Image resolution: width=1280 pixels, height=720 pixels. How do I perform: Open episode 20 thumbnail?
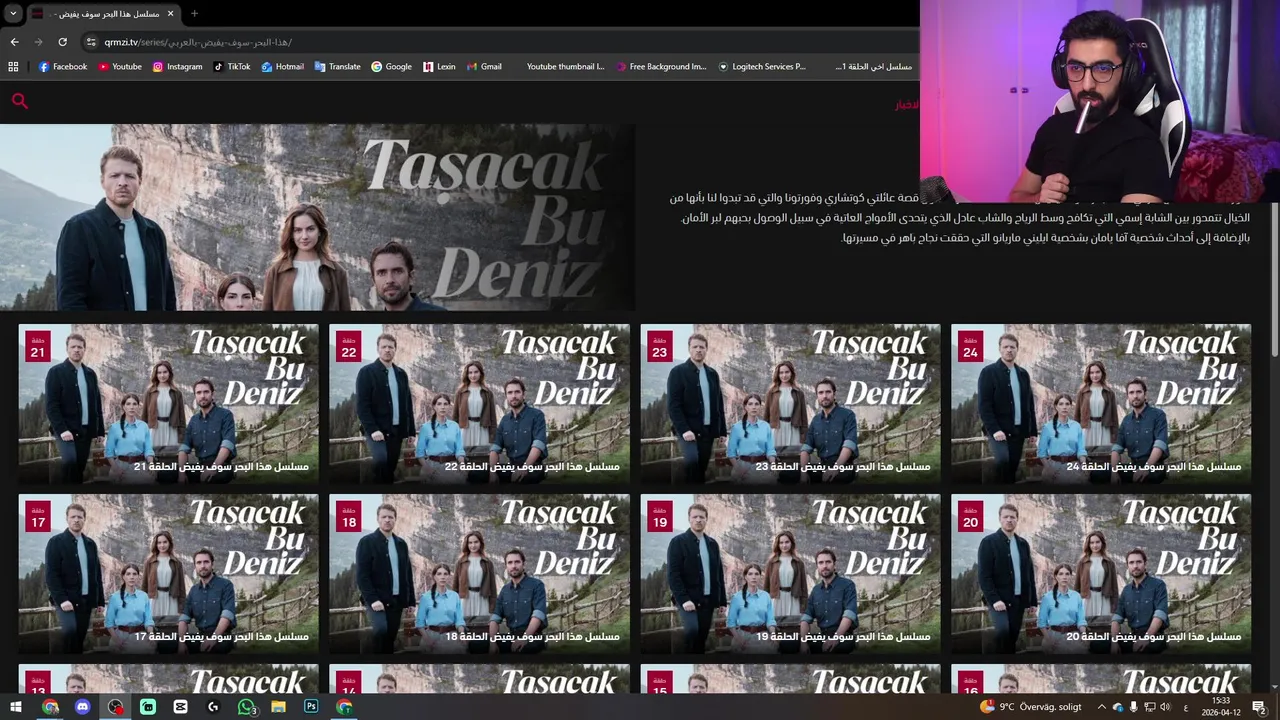1101,573
